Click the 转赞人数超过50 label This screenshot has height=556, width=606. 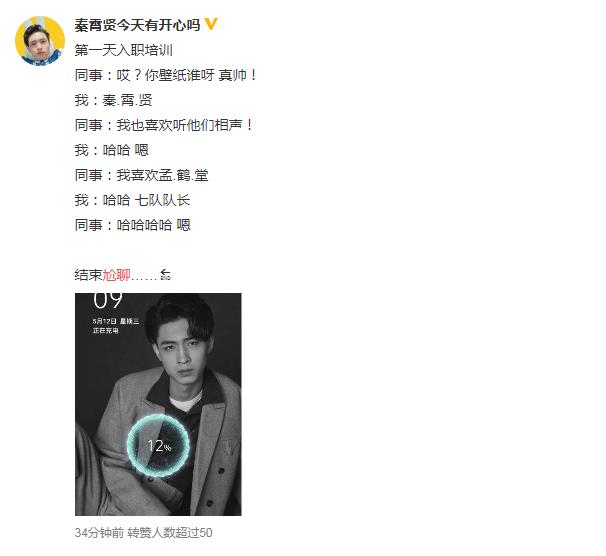[x=170, y=533]
